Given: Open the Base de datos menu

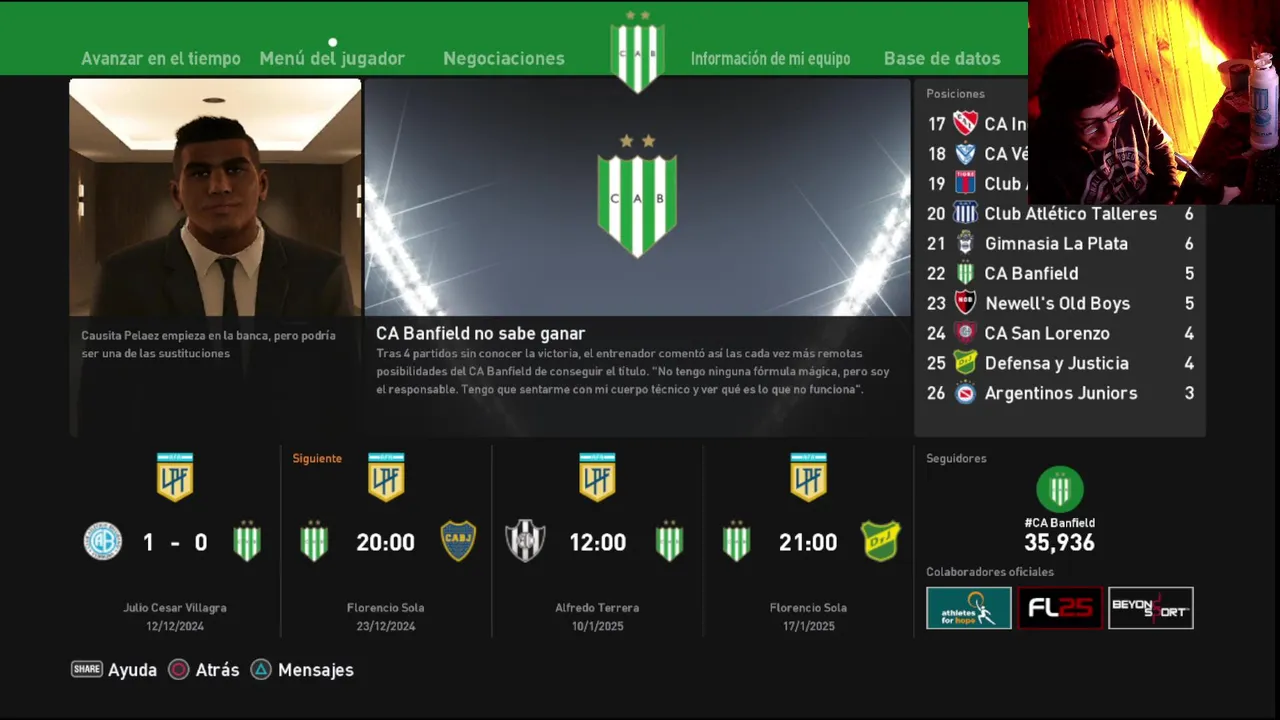Looking at the screenshot, I should coord(942,59).
